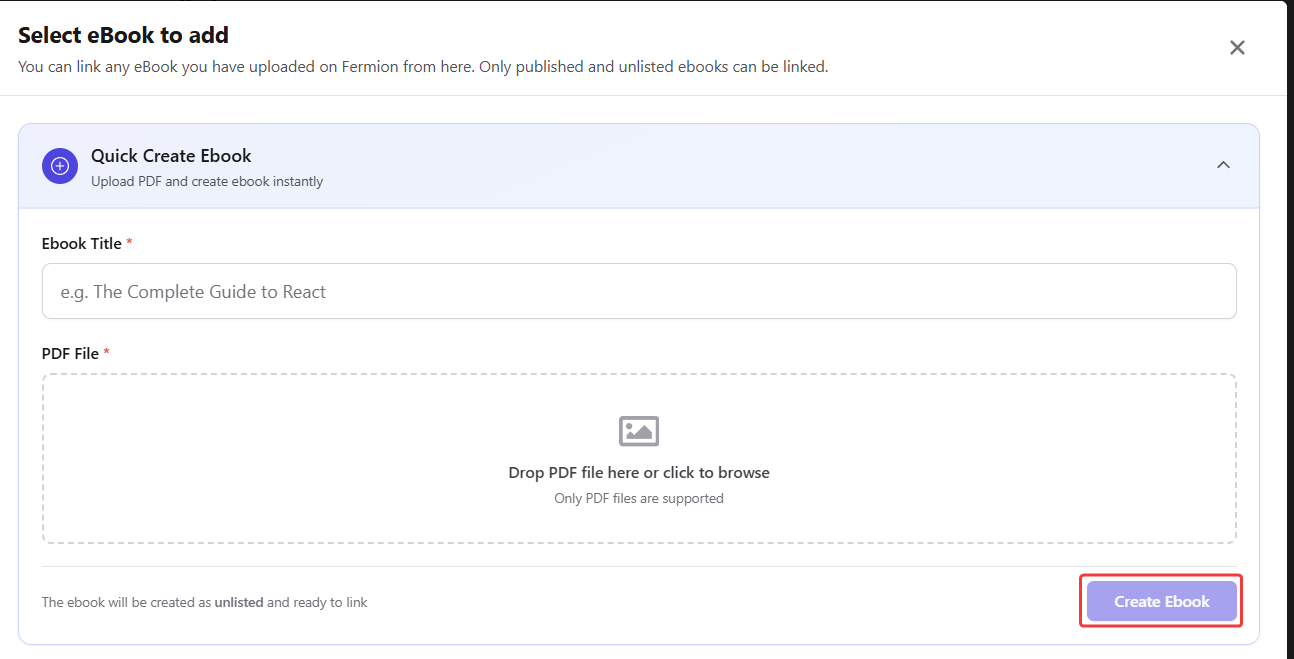Click the plus circle Quick Create icon

(59, 166)
